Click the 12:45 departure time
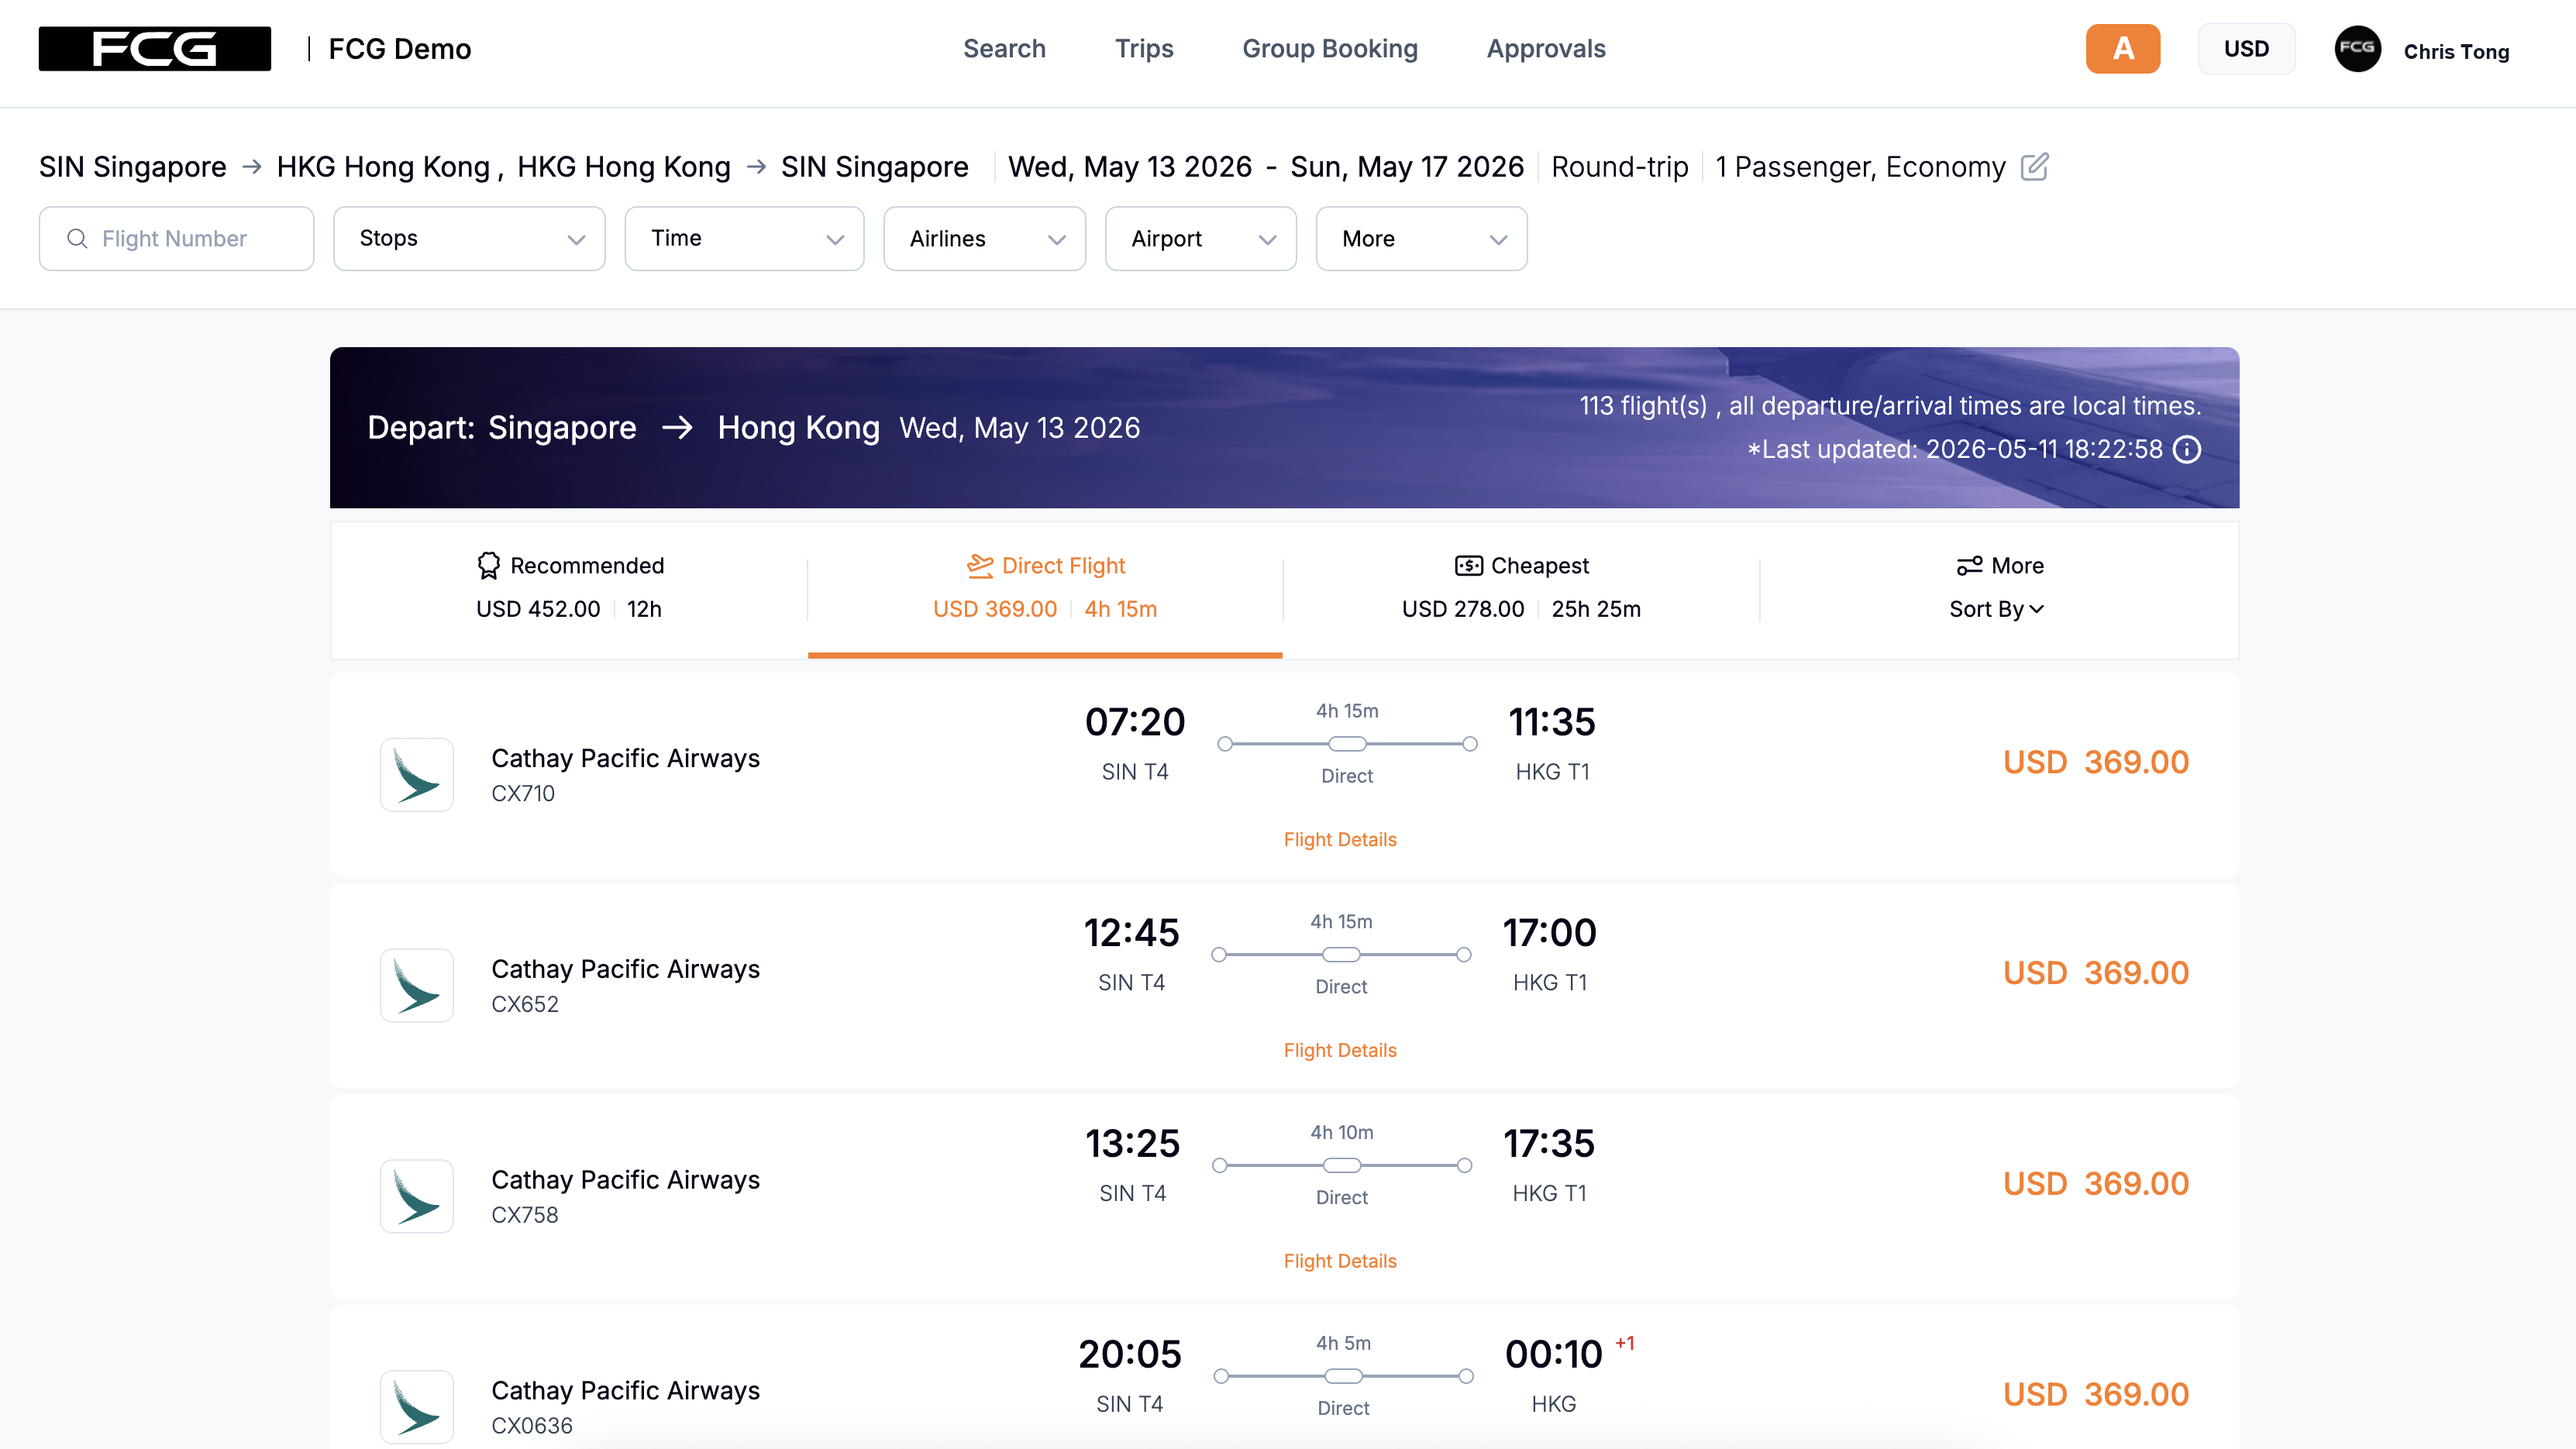Image resolution: width=2576 pixels, height=1449 pixels. [x=1132, y=933]
